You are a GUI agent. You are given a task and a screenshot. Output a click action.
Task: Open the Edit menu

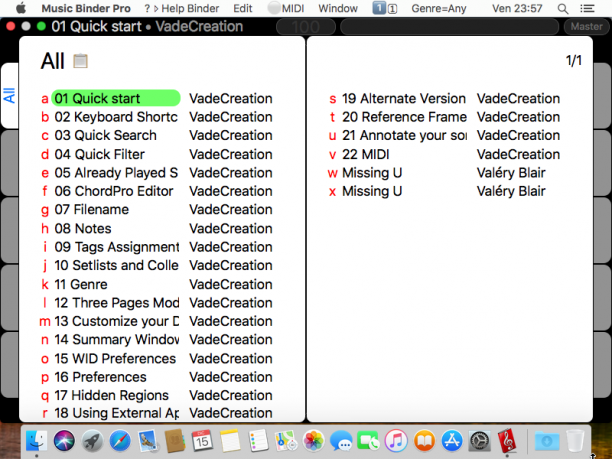point(242,9)
